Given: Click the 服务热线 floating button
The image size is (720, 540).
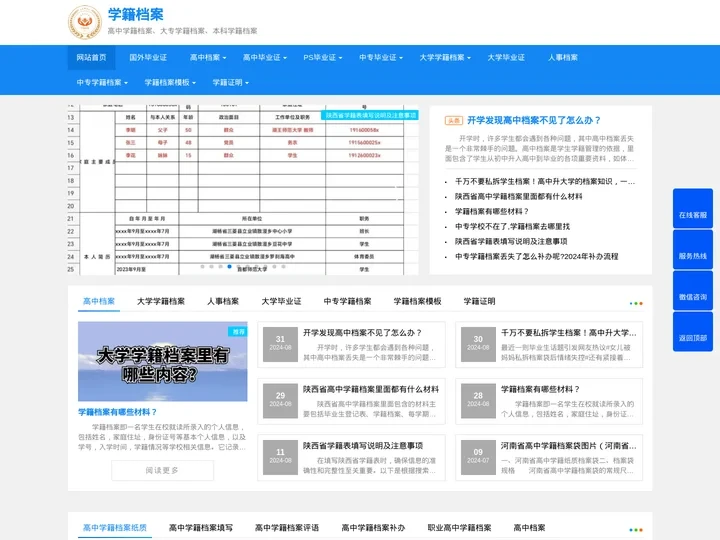Looking at the screenshot, I should (x=692, y=249).
